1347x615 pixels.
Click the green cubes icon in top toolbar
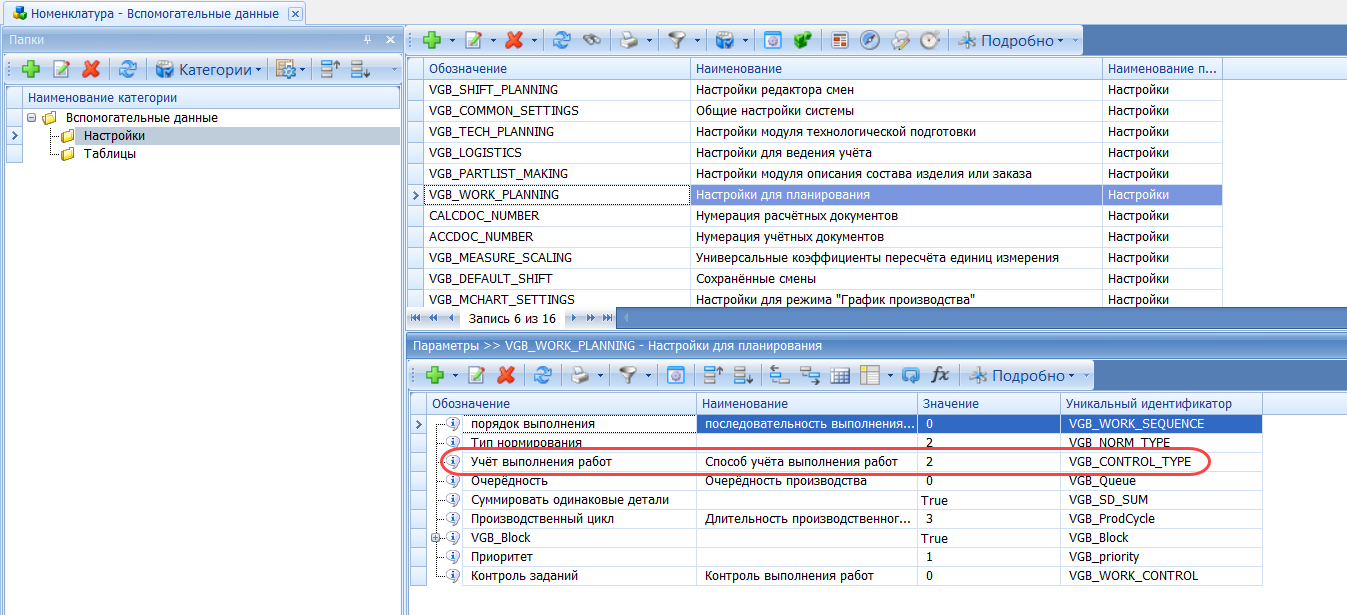coord(802,40)
